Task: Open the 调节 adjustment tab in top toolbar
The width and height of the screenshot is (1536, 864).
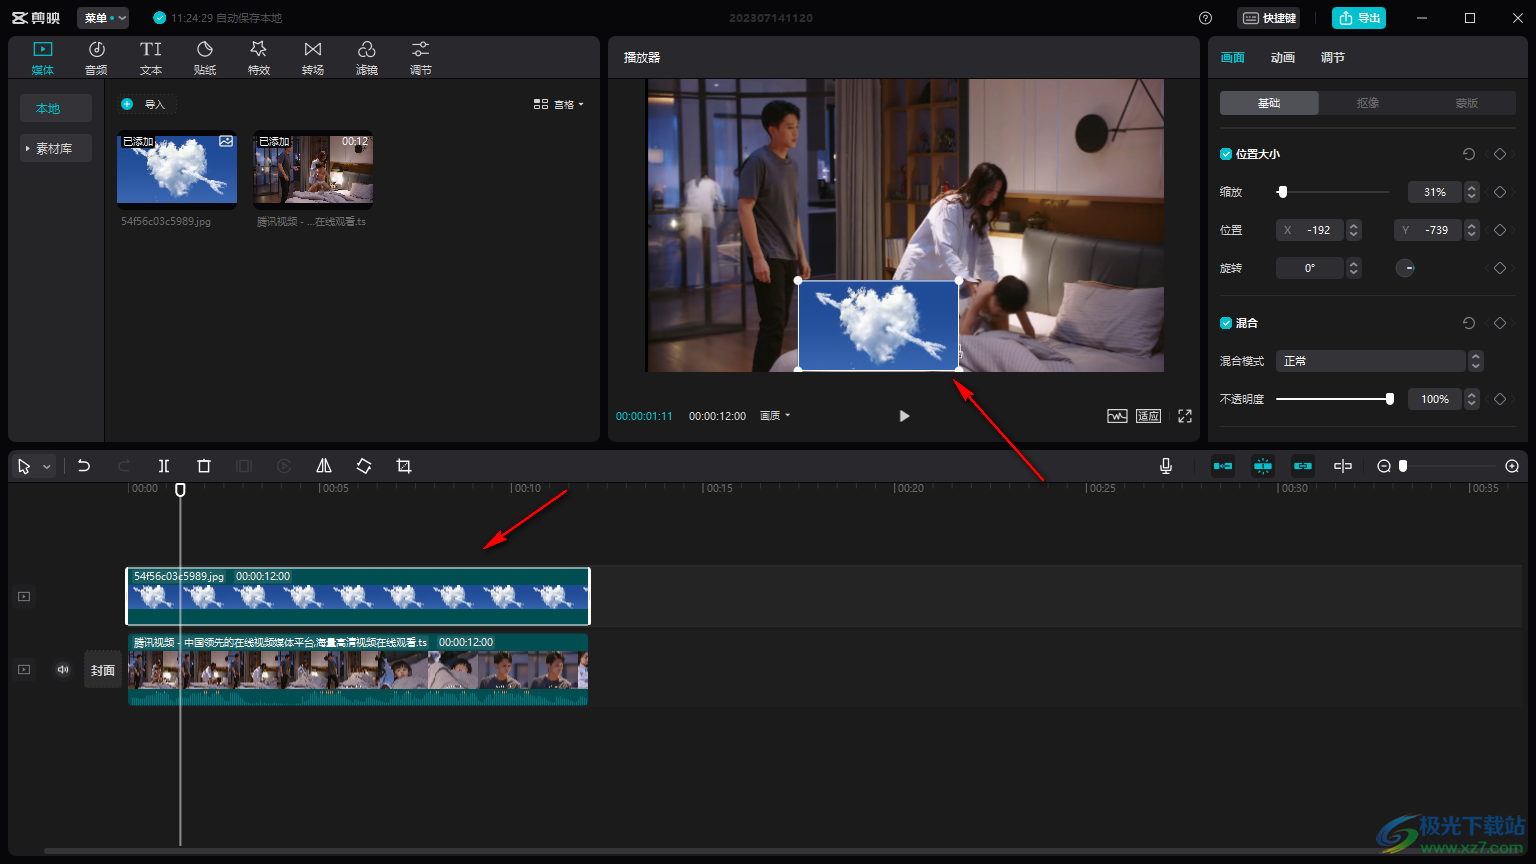Action: pos(421,58)
